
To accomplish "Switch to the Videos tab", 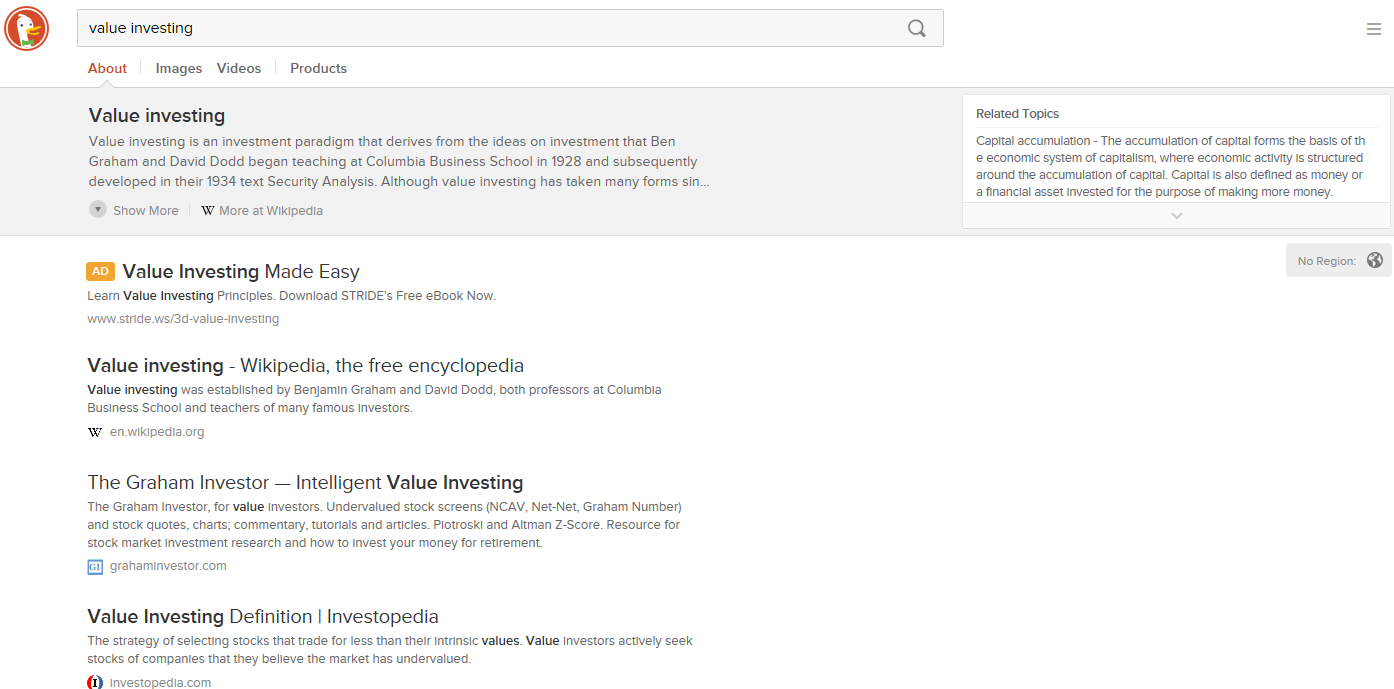I will [x=239, y=68].
